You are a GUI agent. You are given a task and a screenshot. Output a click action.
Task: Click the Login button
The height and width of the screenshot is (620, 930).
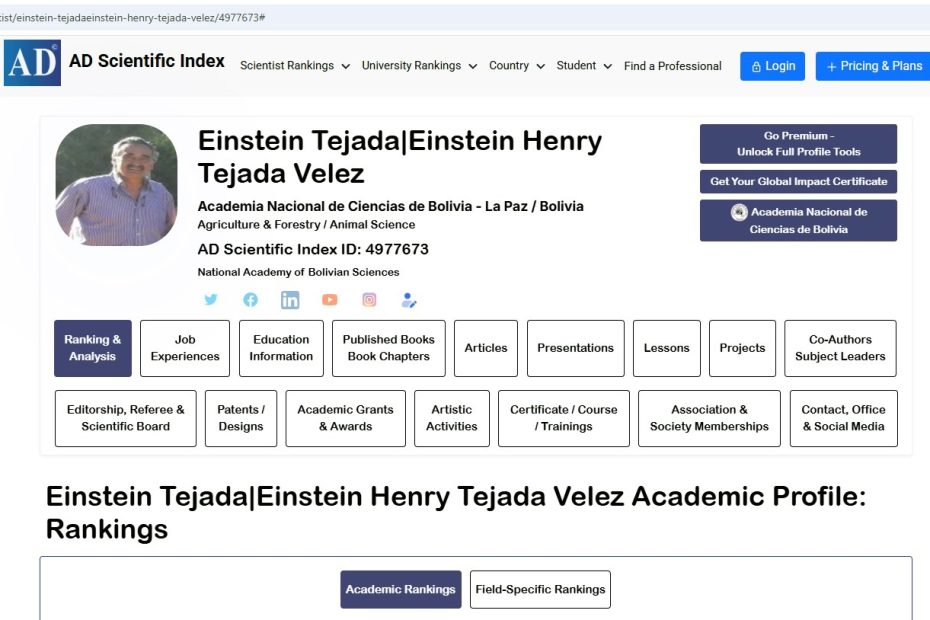(772, 66)
